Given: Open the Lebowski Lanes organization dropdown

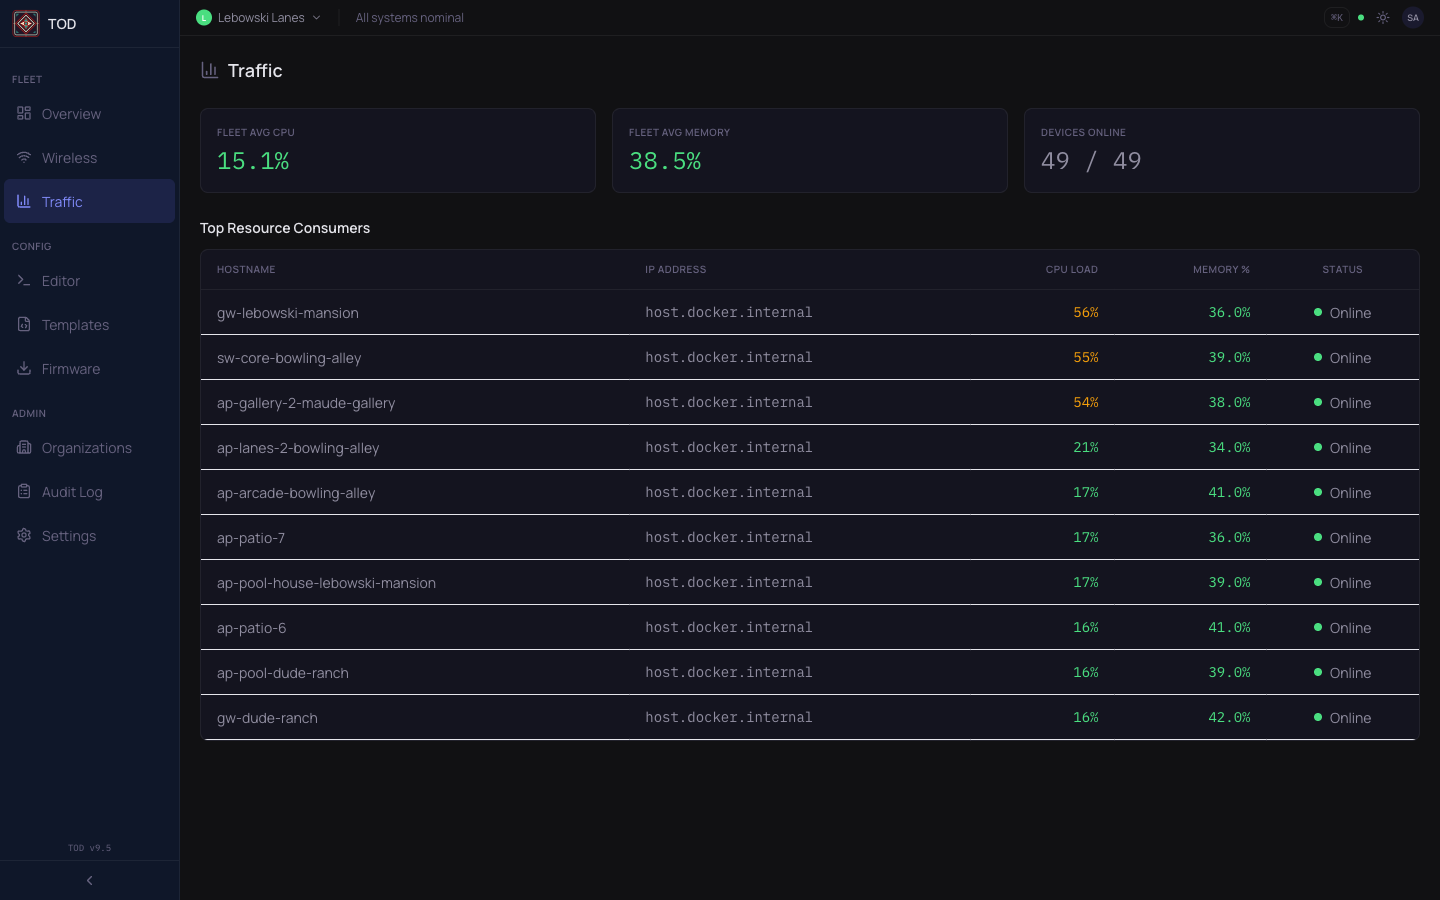Looking at the screenshot, I should pyautogui.click(x=258, y=17).
